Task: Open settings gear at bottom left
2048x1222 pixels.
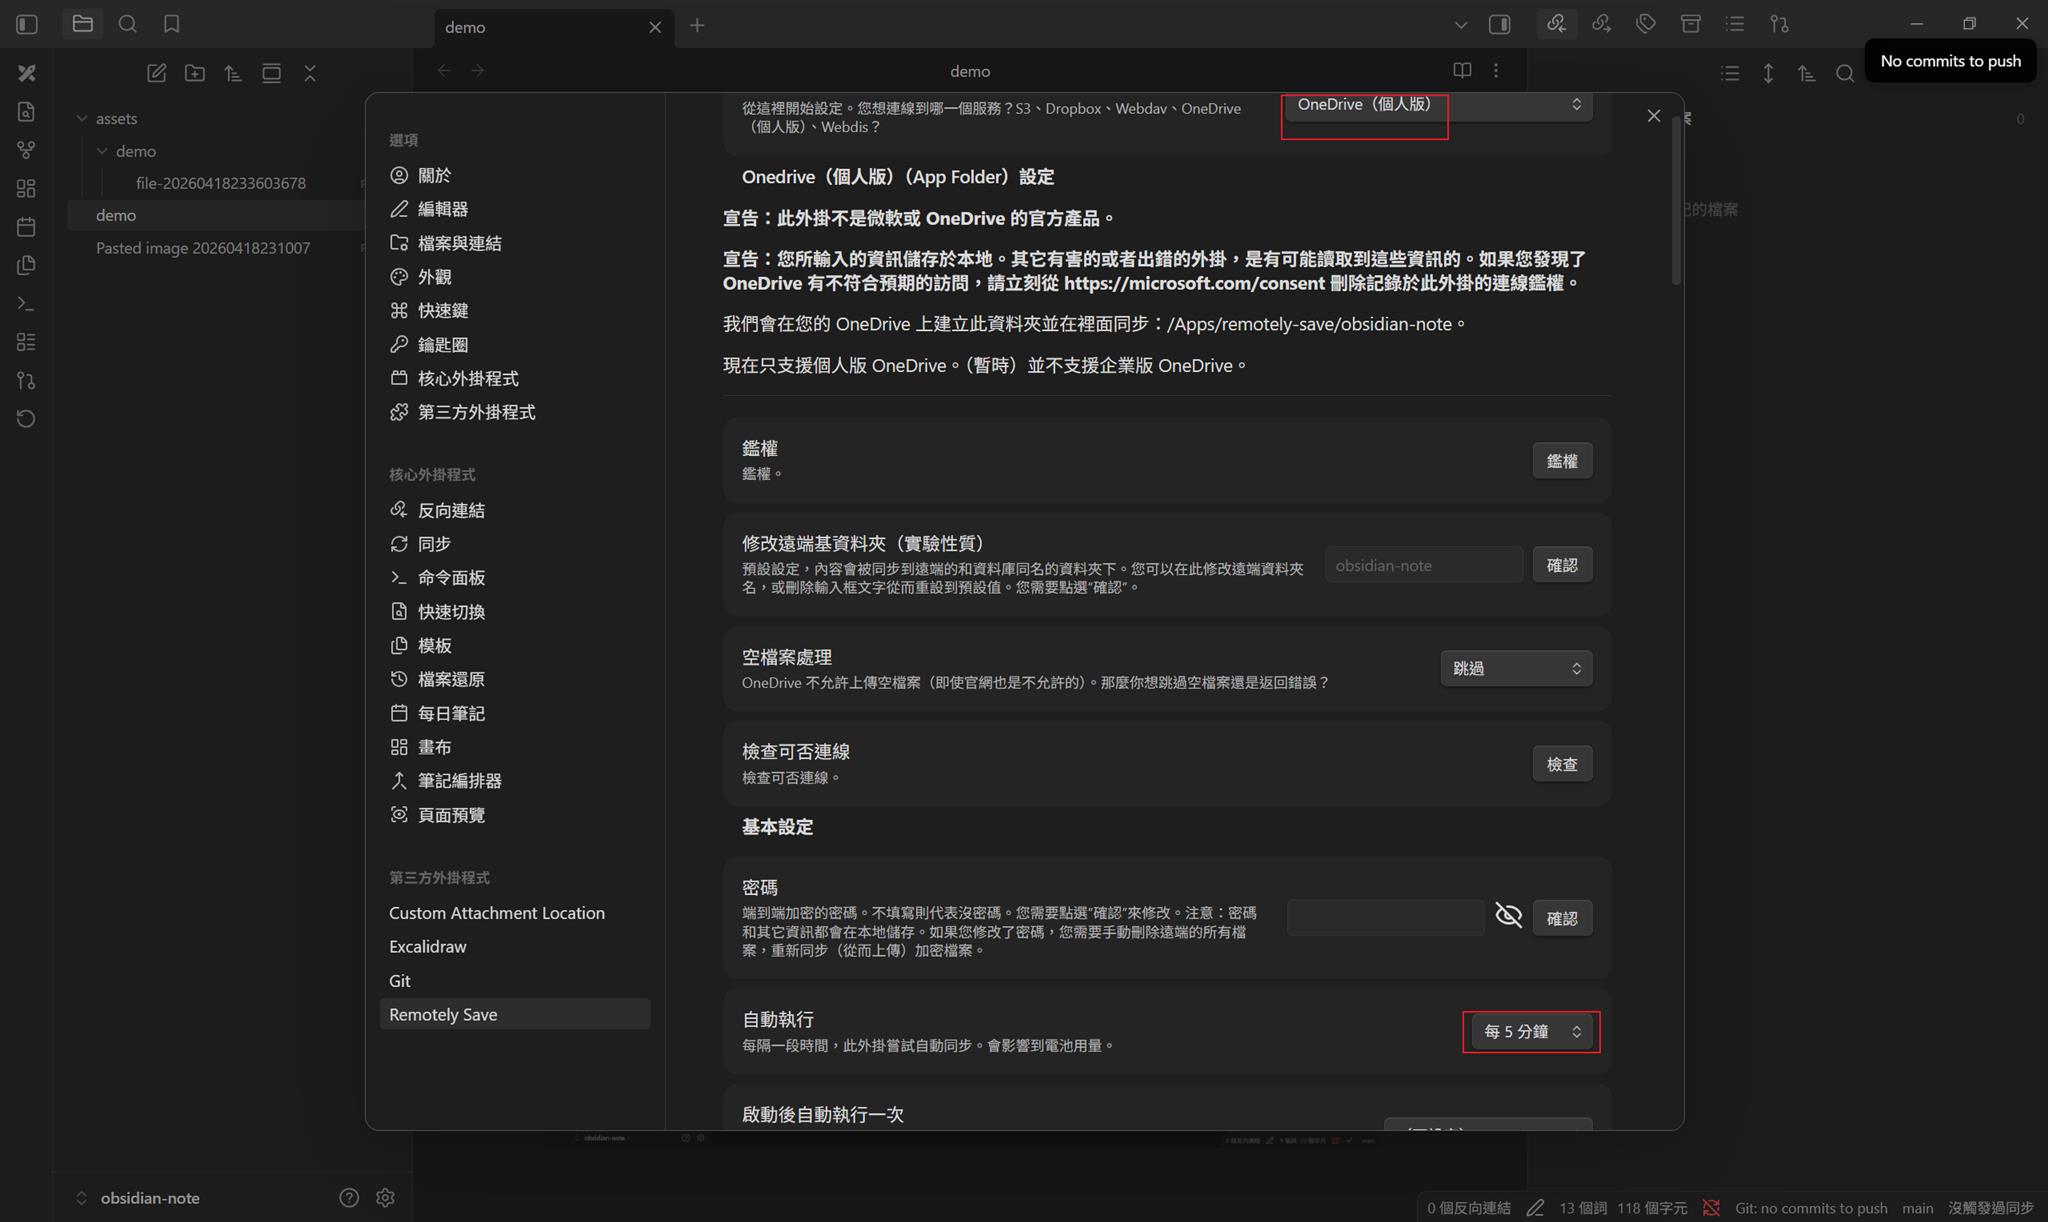Action: click(x=385, y=1197)
